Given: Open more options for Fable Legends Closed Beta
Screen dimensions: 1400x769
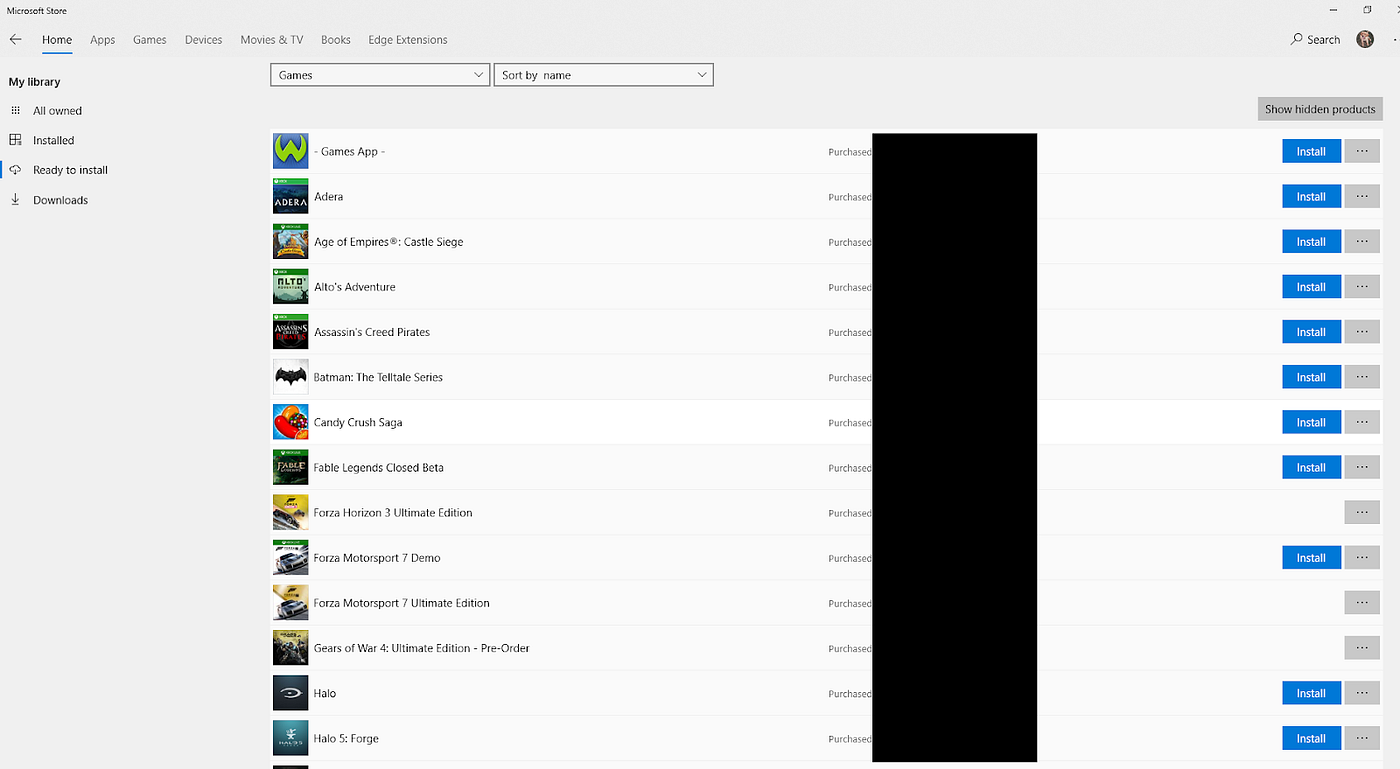Looking at the screenshot, I should click(x=1362, y=467).
